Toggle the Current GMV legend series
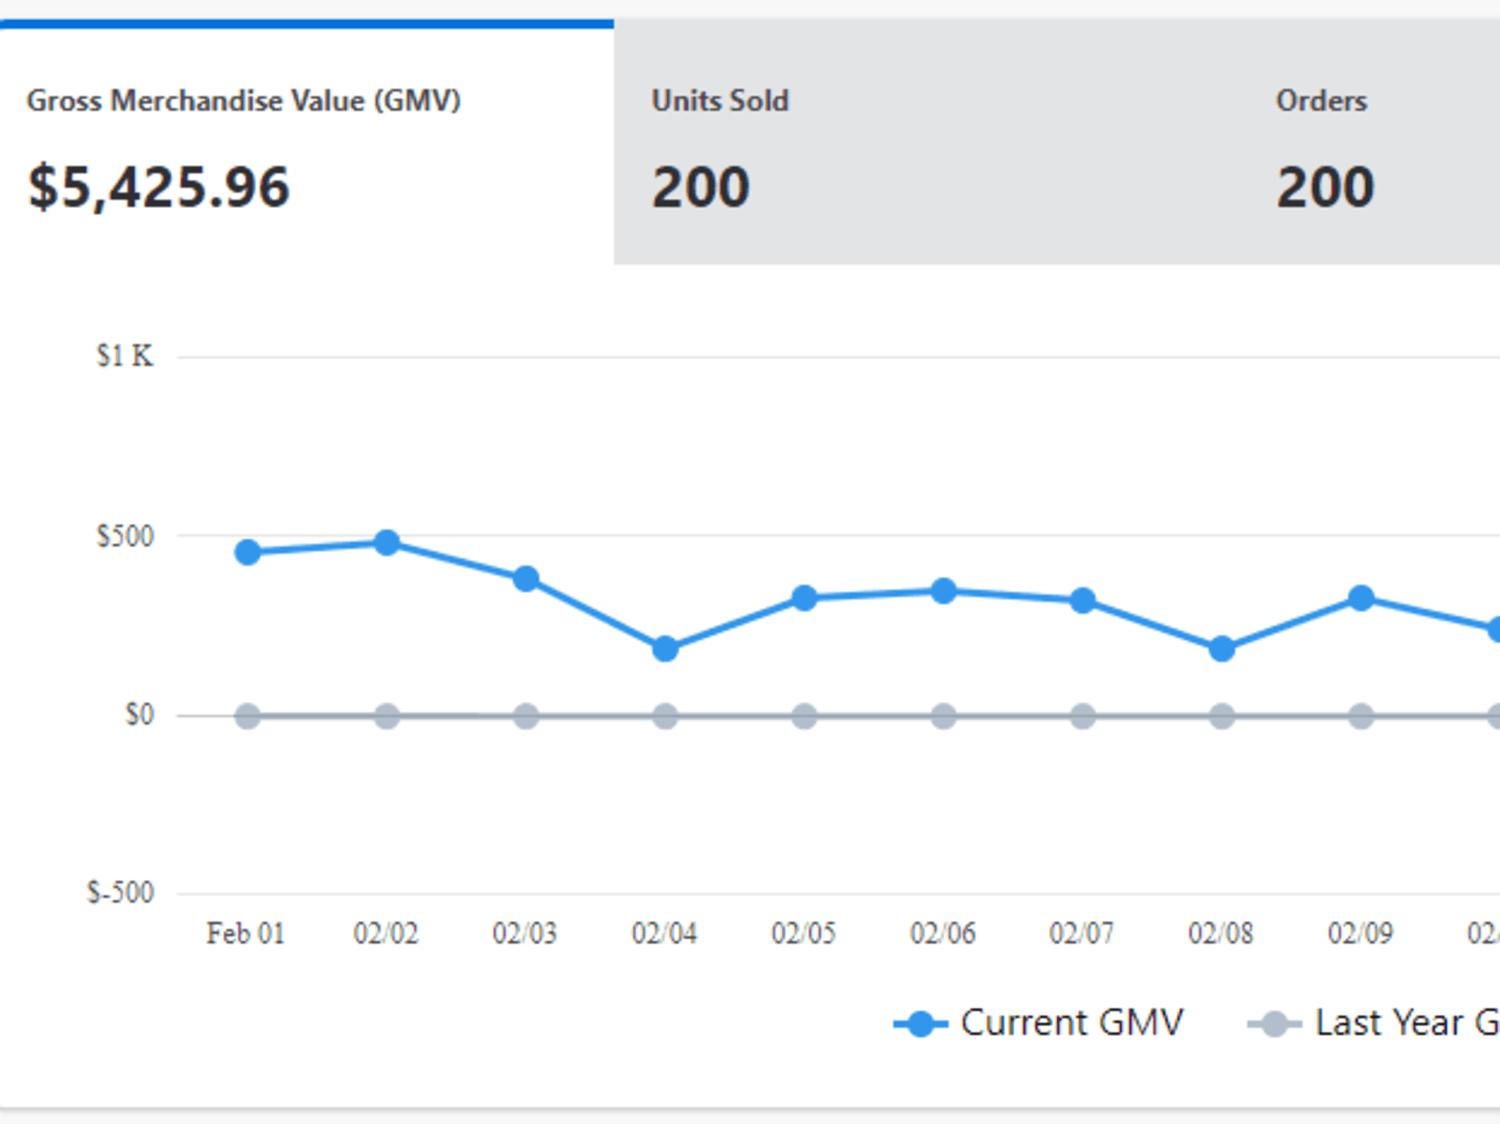The height and width of the screenshot is (1124, 1500). pos(1039,1023)
